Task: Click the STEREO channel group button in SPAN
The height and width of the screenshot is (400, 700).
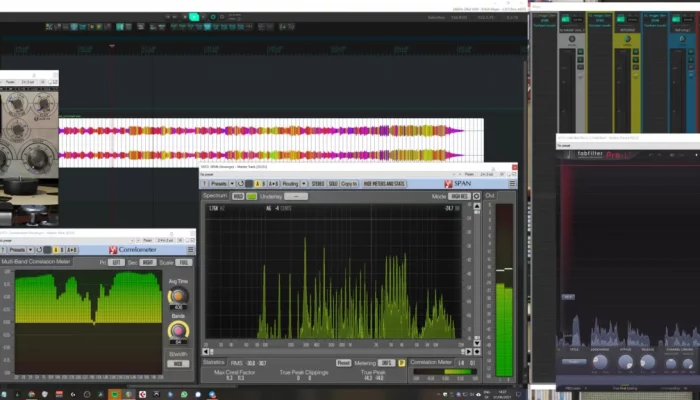Action: 318,183
